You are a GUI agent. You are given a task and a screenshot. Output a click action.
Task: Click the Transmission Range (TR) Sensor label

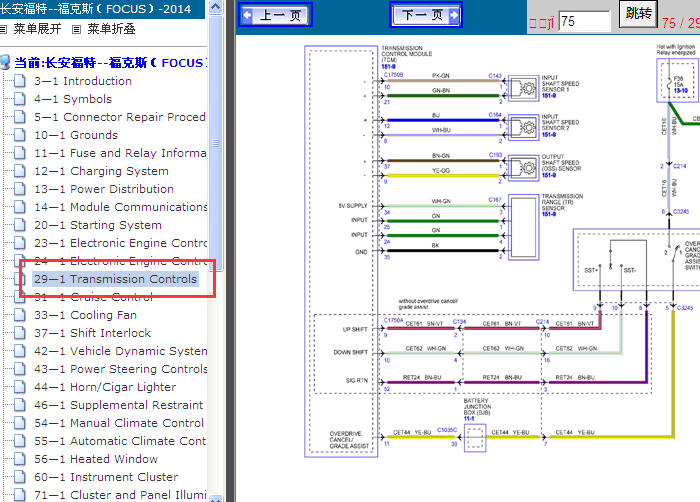point(562,202)
